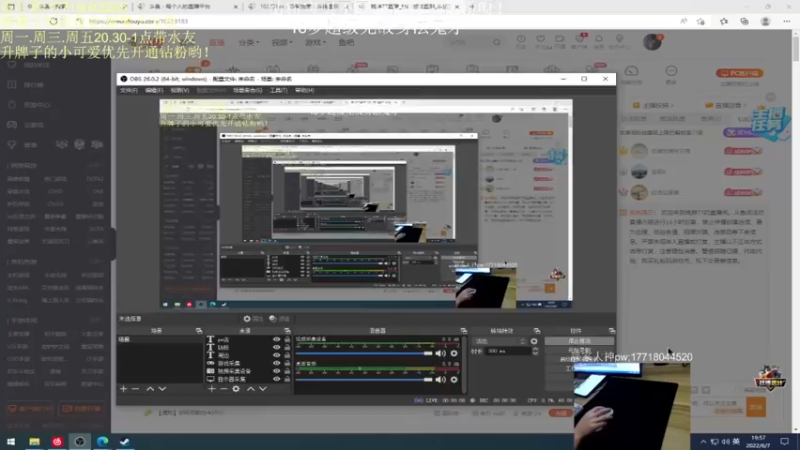Click the 属性 properties button above docks

point(254,319)
